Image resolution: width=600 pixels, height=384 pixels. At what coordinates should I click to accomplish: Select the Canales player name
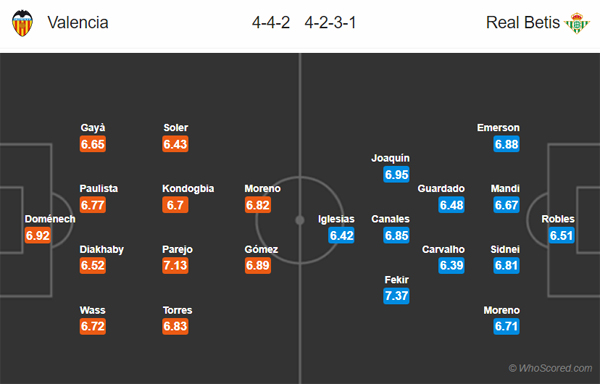point(390,219)
